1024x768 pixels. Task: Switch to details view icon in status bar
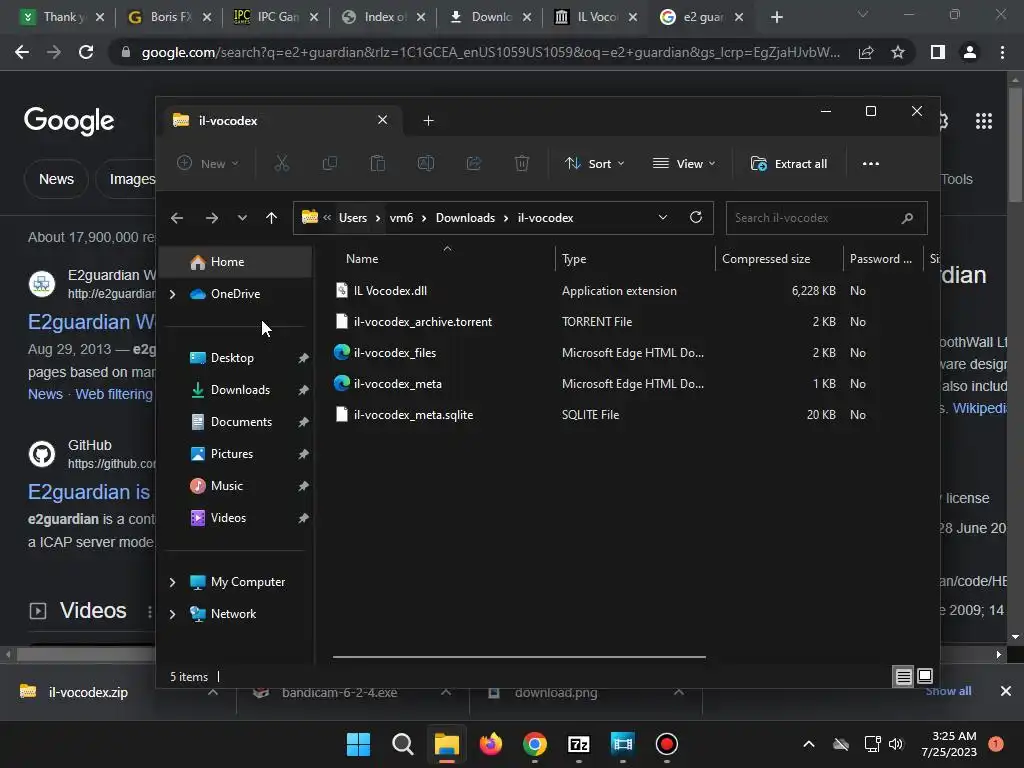[903, 677]
